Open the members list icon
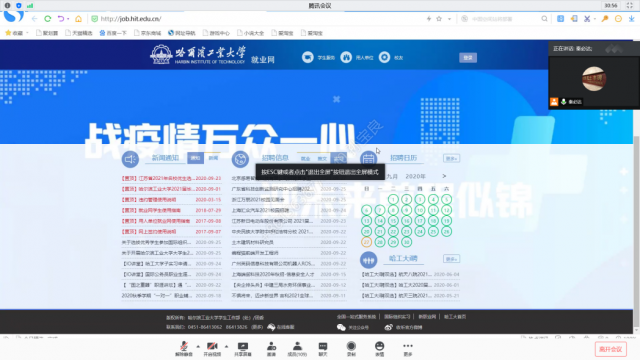 [x=297, y=348]
